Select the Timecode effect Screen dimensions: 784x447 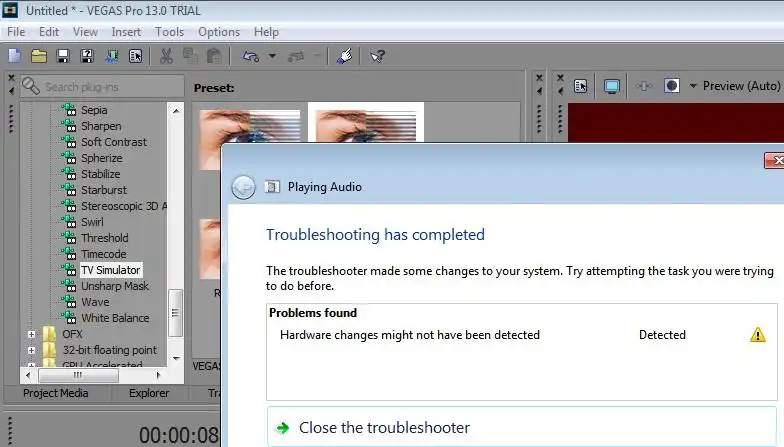coord(104,254)
